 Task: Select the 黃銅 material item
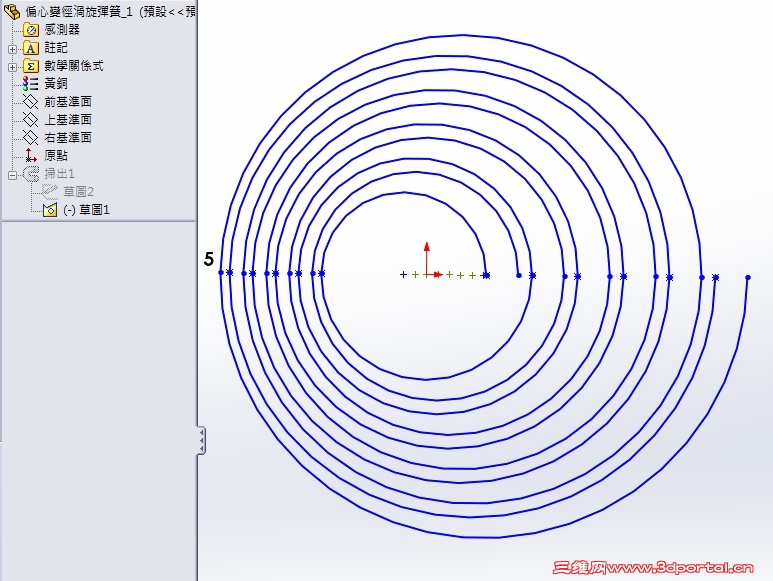pos(56,84)
